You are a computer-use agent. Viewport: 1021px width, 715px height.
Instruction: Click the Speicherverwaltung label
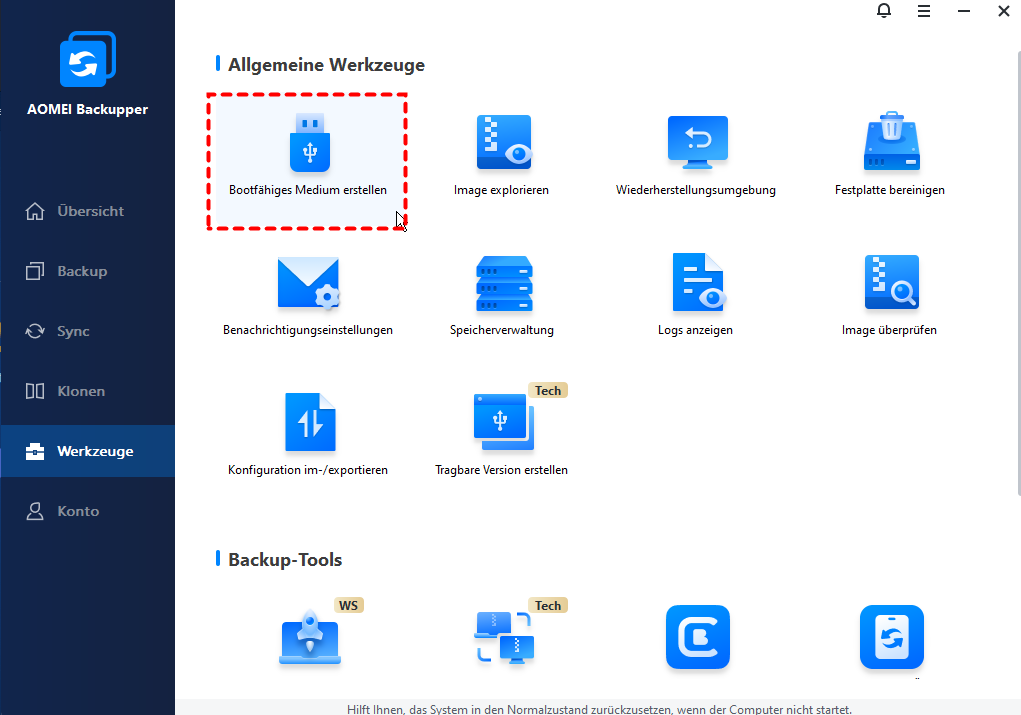501,330
